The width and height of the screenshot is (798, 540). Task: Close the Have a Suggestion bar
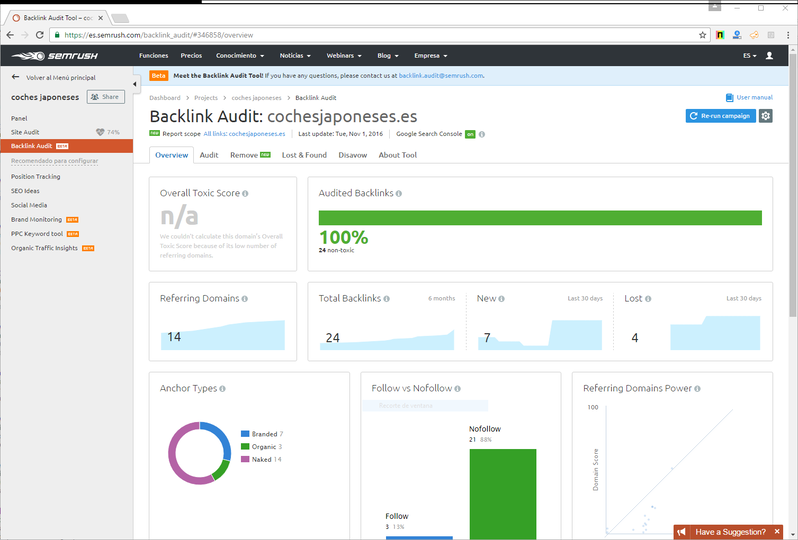[777, 532]
